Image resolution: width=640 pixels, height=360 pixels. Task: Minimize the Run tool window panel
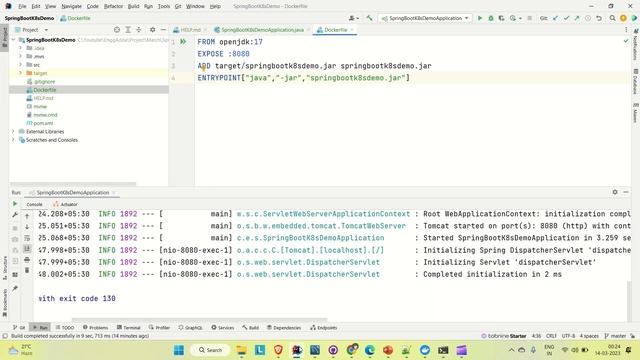click(626, 192)
